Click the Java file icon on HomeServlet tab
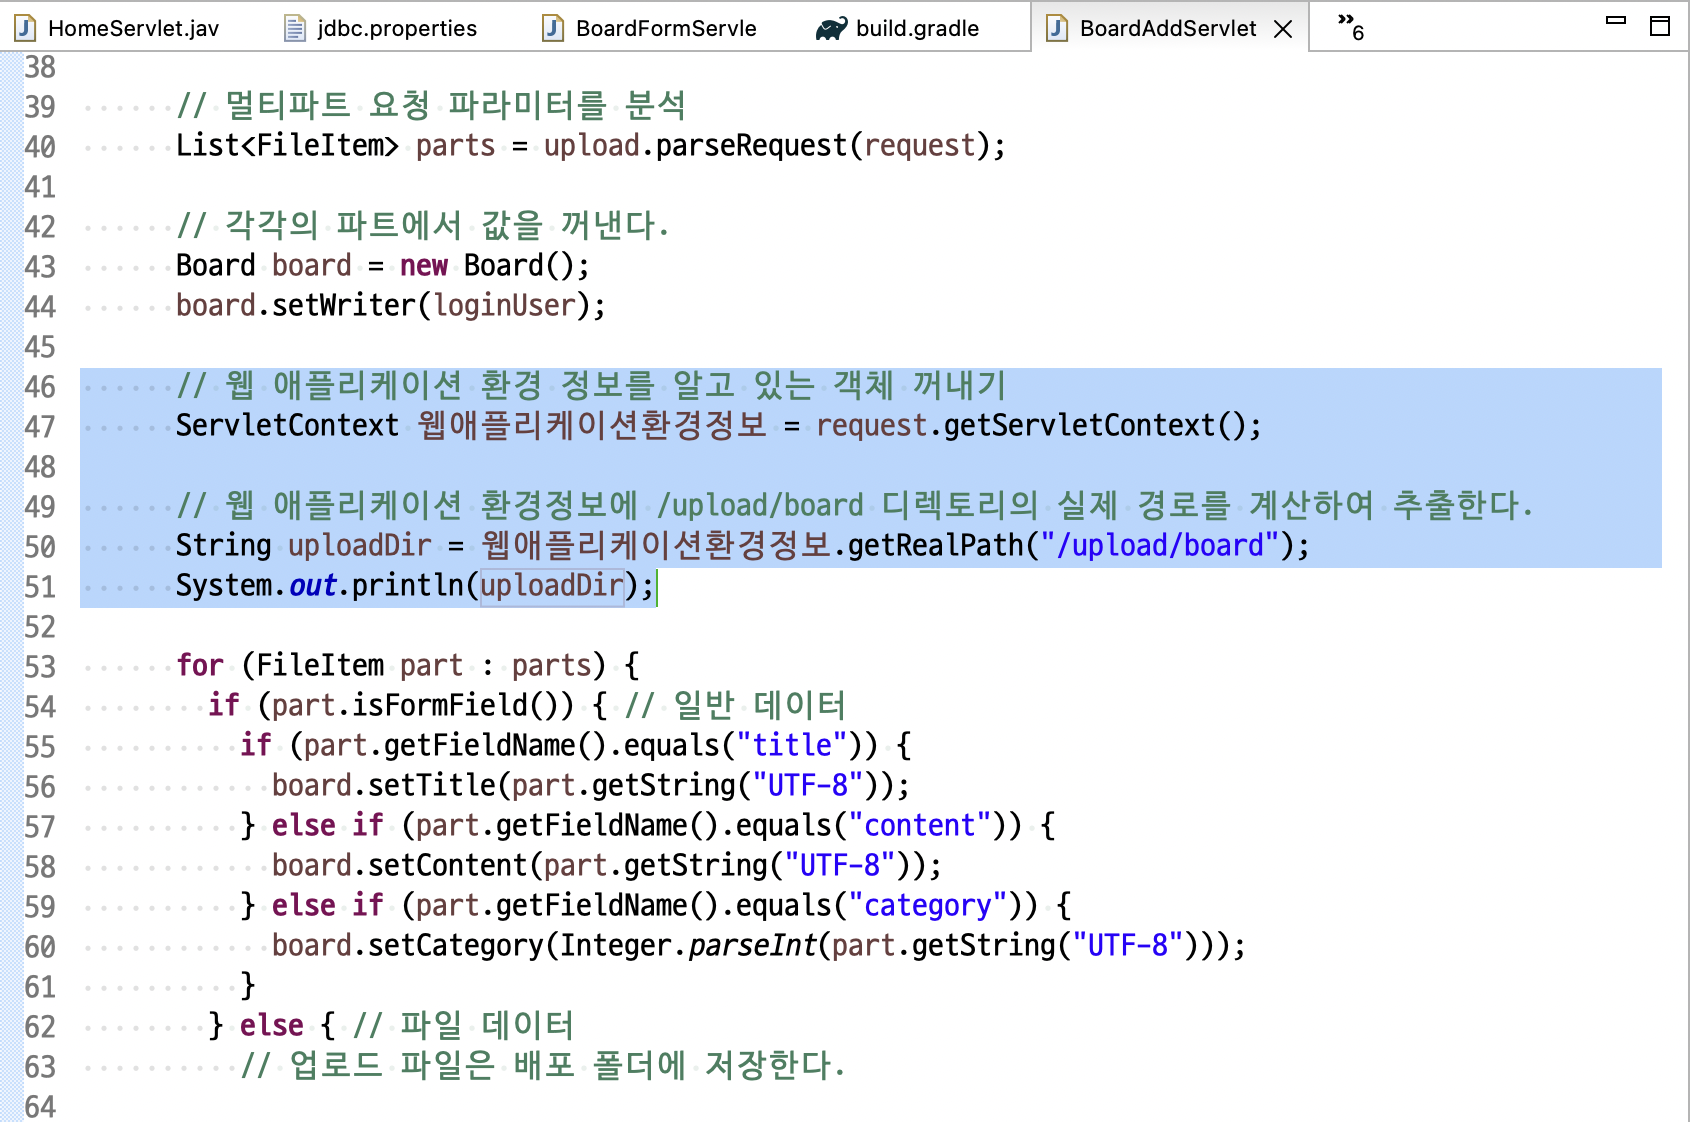 pyautogui.click(x=26, y=28)
